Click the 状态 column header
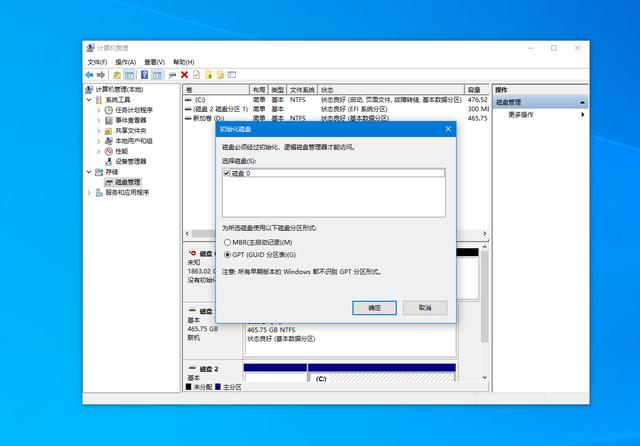 pos(391,90)
